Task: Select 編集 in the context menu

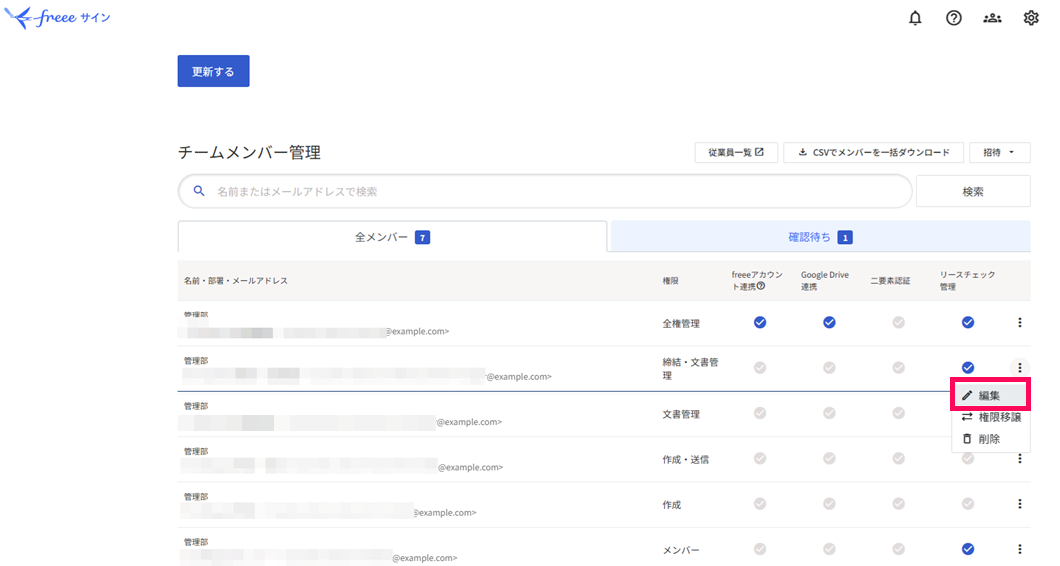Action: click(990, 396)
